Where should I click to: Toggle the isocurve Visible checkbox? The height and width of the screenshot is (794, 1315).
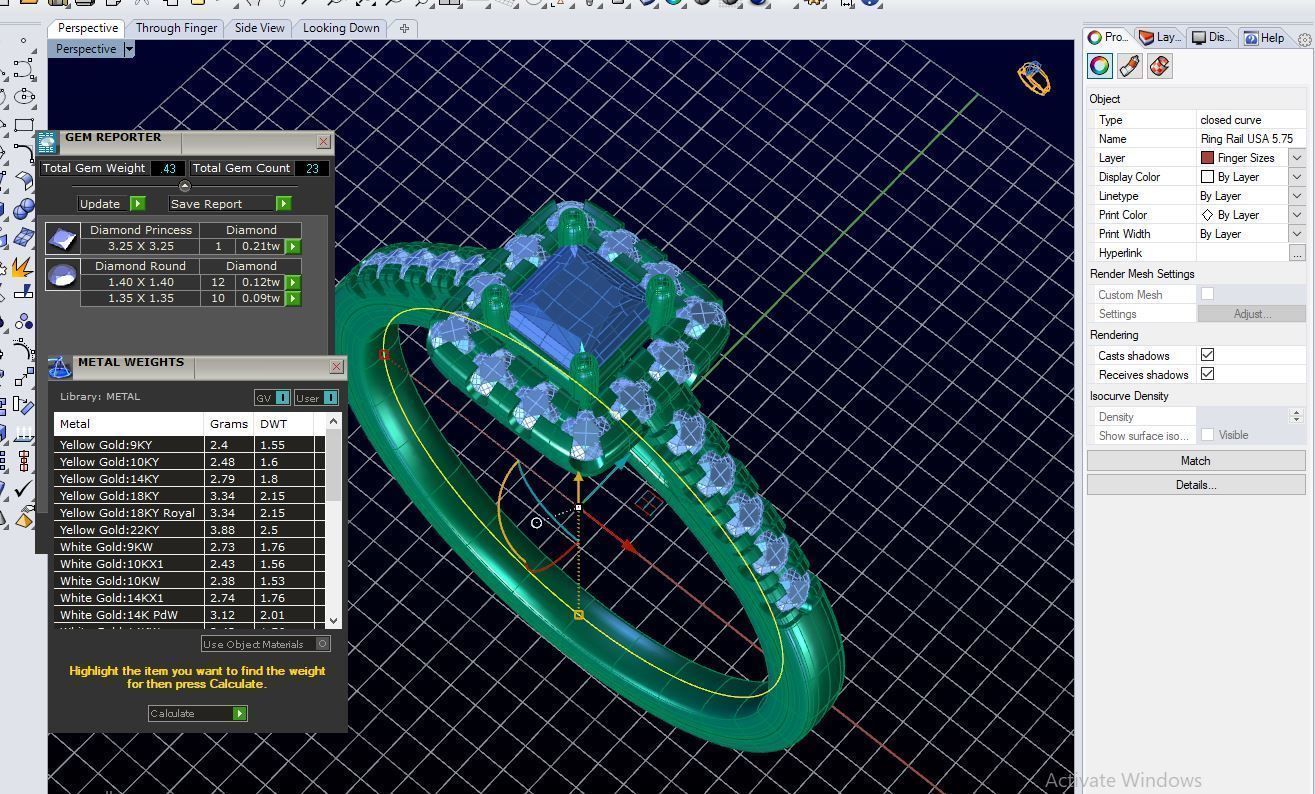coord(1207,435)
